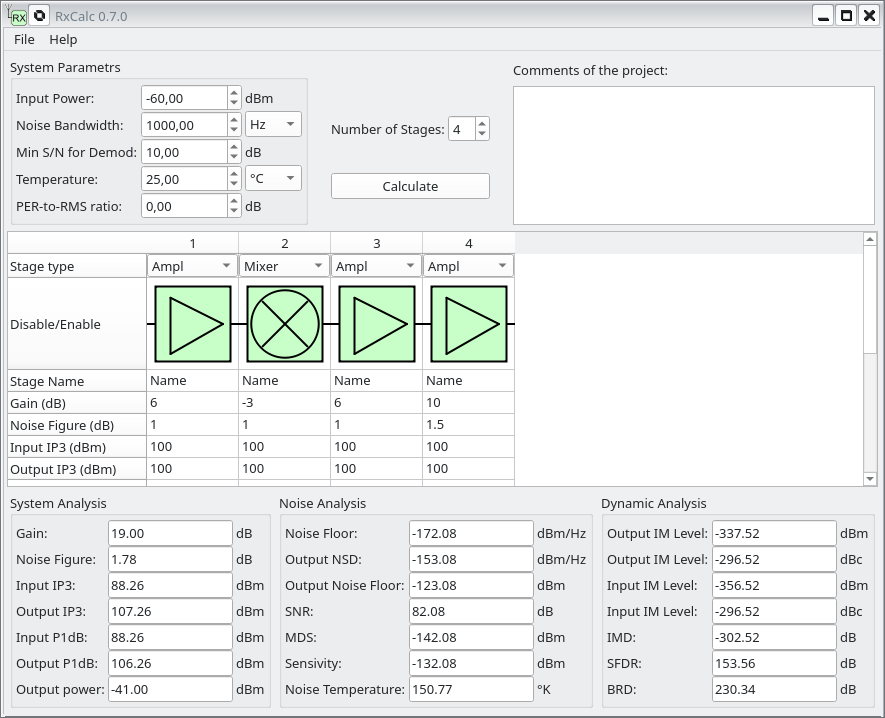Screen dimensions: 885x718
Task: Toggle the stage 2 mixer block icon
Action: tap(285, 324)
